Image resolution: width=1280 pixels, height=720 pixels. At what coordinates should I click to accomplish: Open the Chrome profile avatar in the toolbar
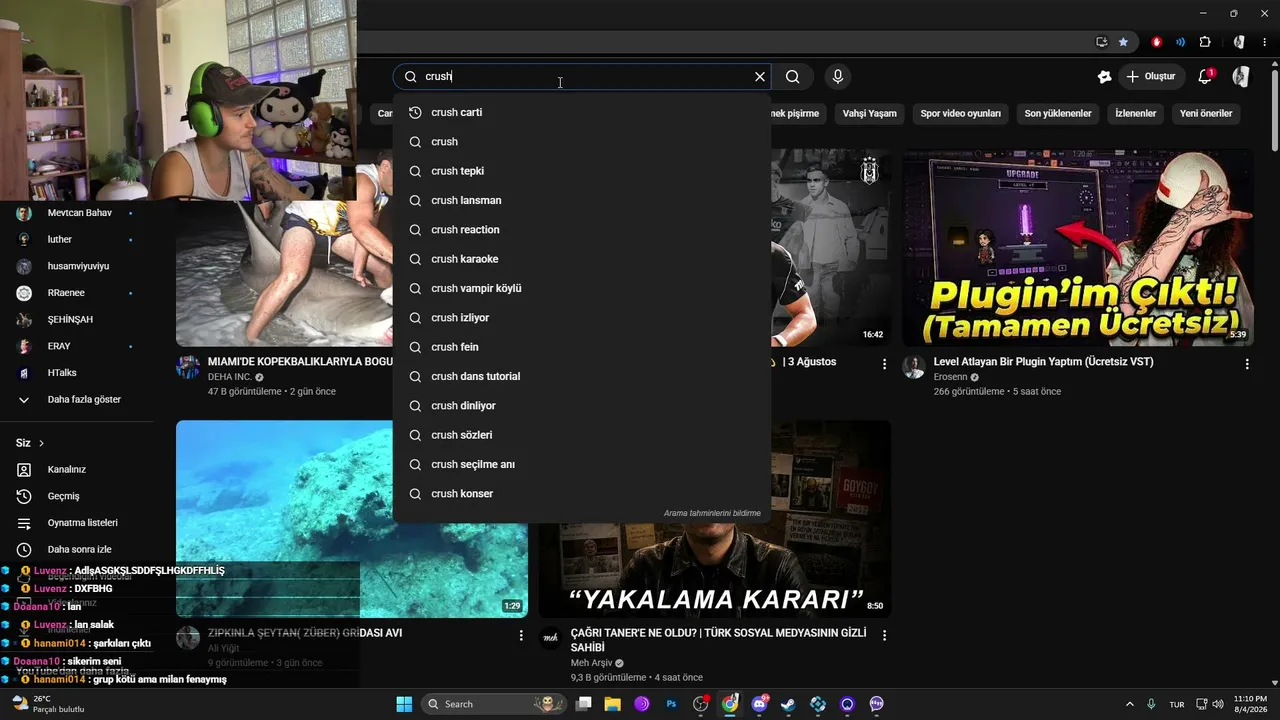coord(1239,42)
